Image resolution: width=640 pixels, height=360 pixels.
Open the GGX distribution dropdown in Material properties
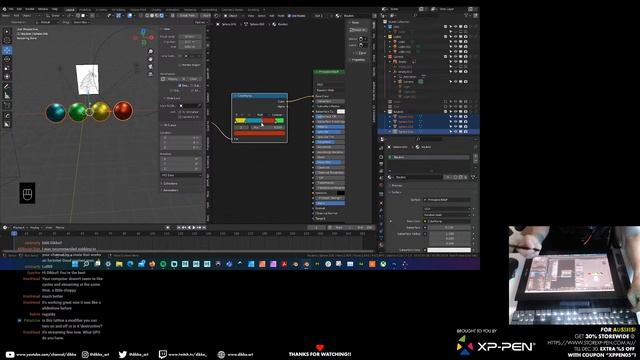click(448, 209)
